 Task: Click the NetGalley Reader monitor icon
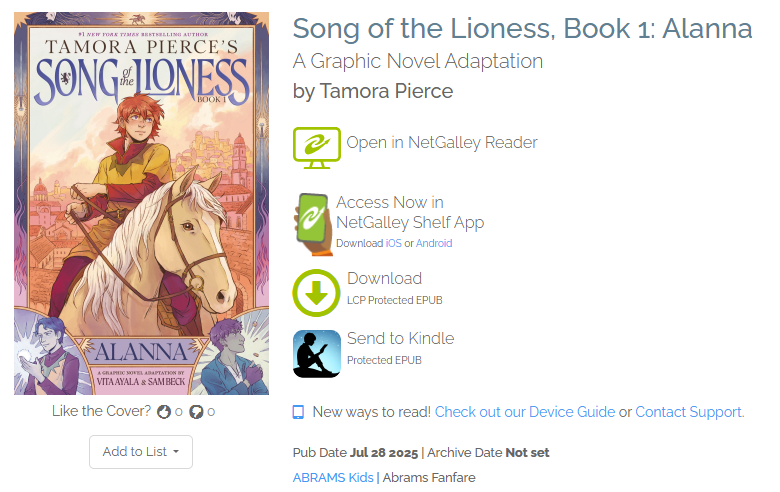coord(317,145)
